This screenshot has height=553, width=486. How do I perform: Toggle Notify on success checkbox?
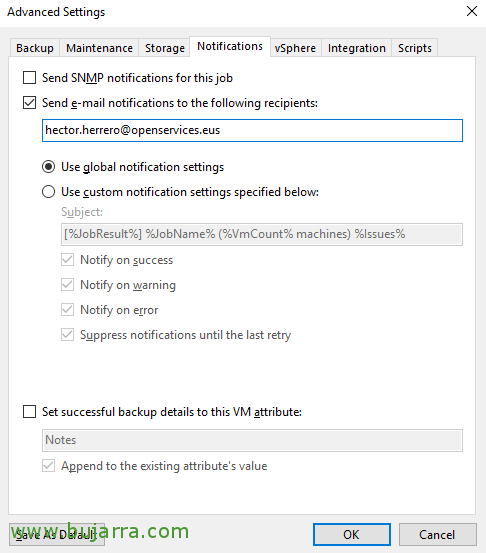coord(67,260)
